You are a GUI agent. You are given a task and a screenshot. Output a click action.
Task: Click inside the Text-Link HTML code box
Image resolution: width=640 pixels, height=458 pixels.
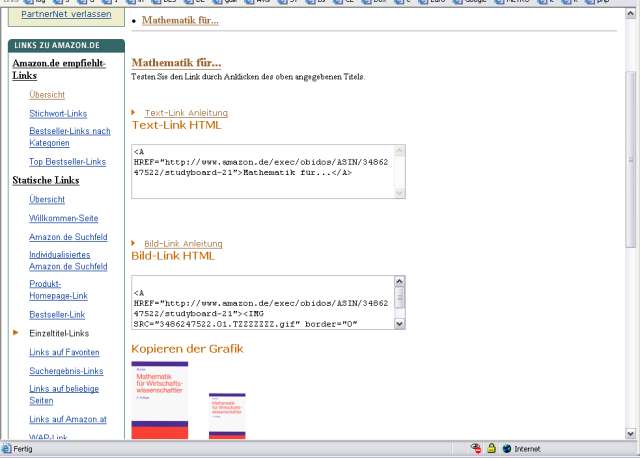[262, 171]
